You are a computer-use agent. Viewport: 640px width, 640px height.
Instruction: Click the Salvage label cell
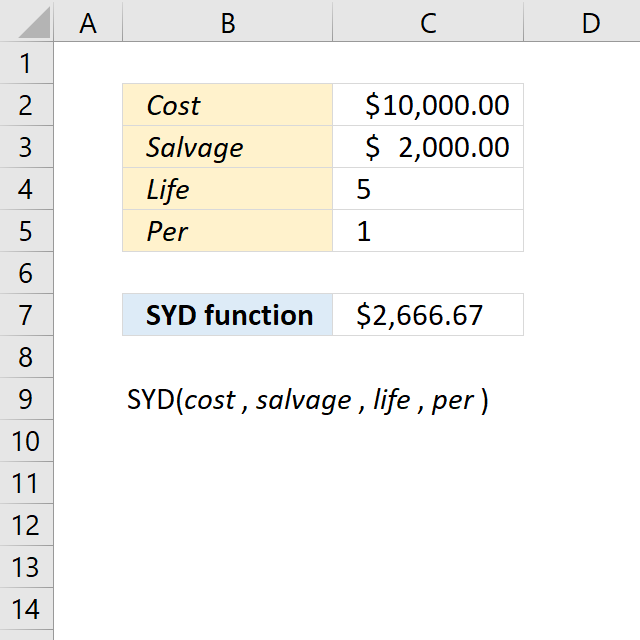(x=228, y=147)
